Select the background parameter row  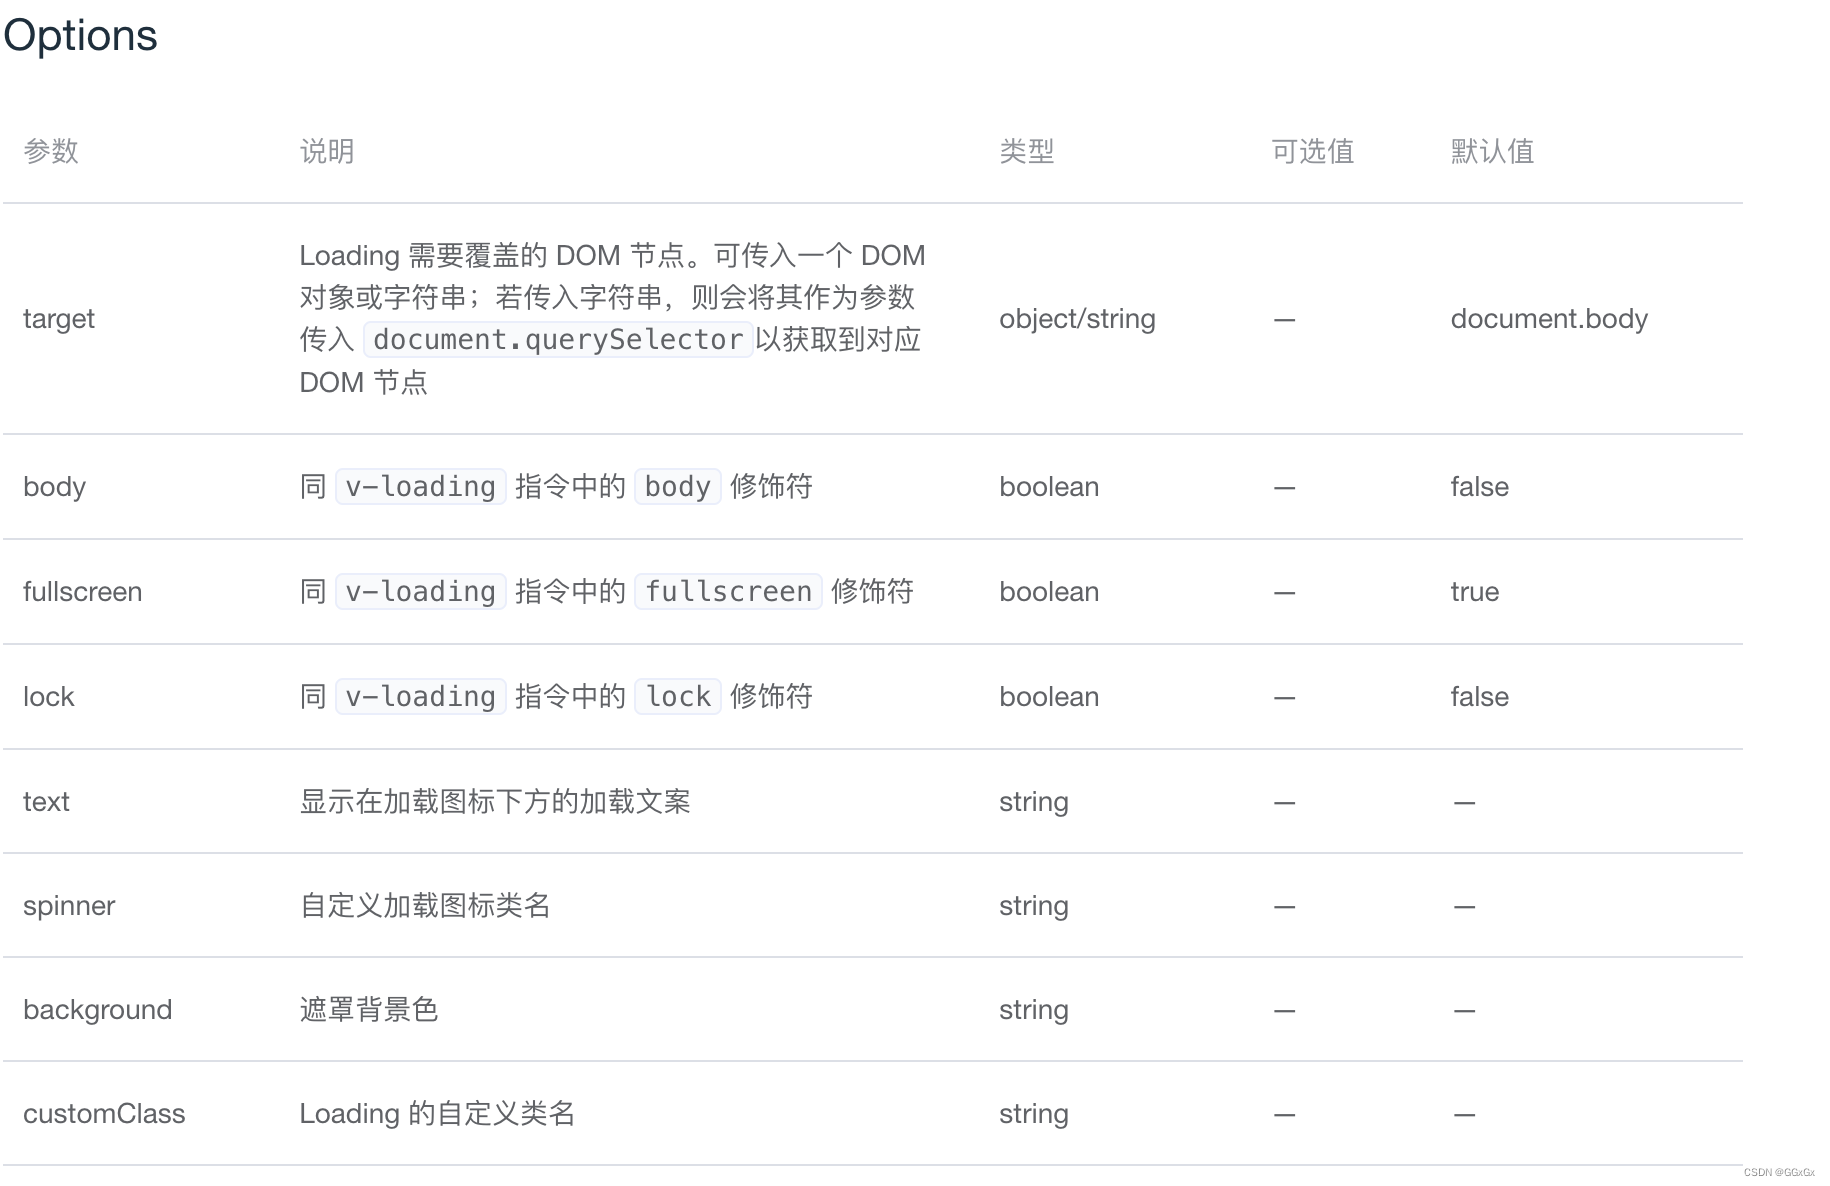98,1009
